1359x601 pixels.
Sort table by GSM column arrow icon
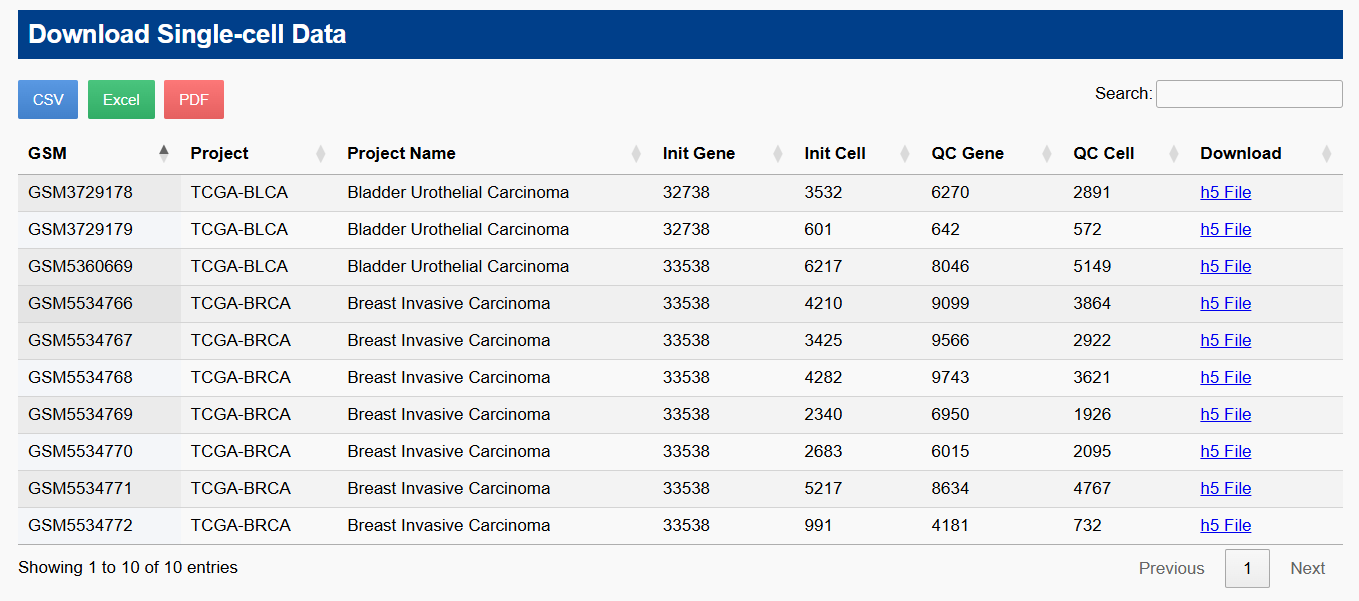pos(164,153)
